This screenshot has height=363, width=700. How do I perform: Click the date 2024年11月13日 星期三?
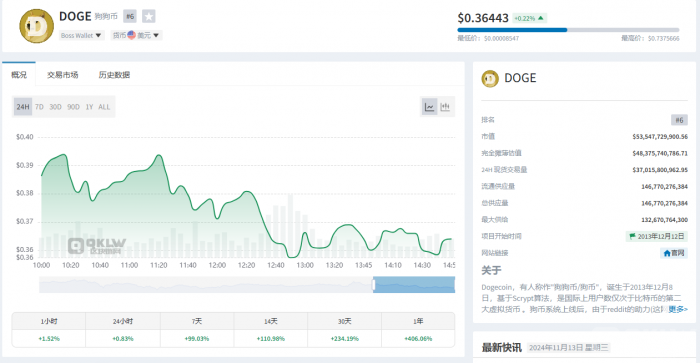click(568, 347)
